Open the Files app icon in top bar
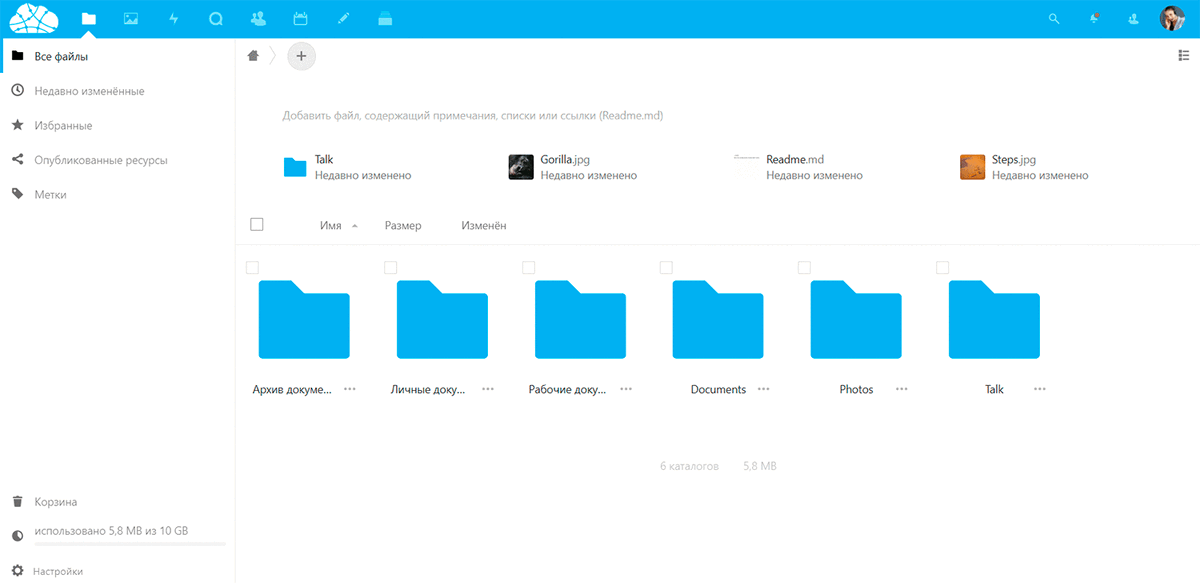Screen dimensions: 1200x583 point(89,18)
